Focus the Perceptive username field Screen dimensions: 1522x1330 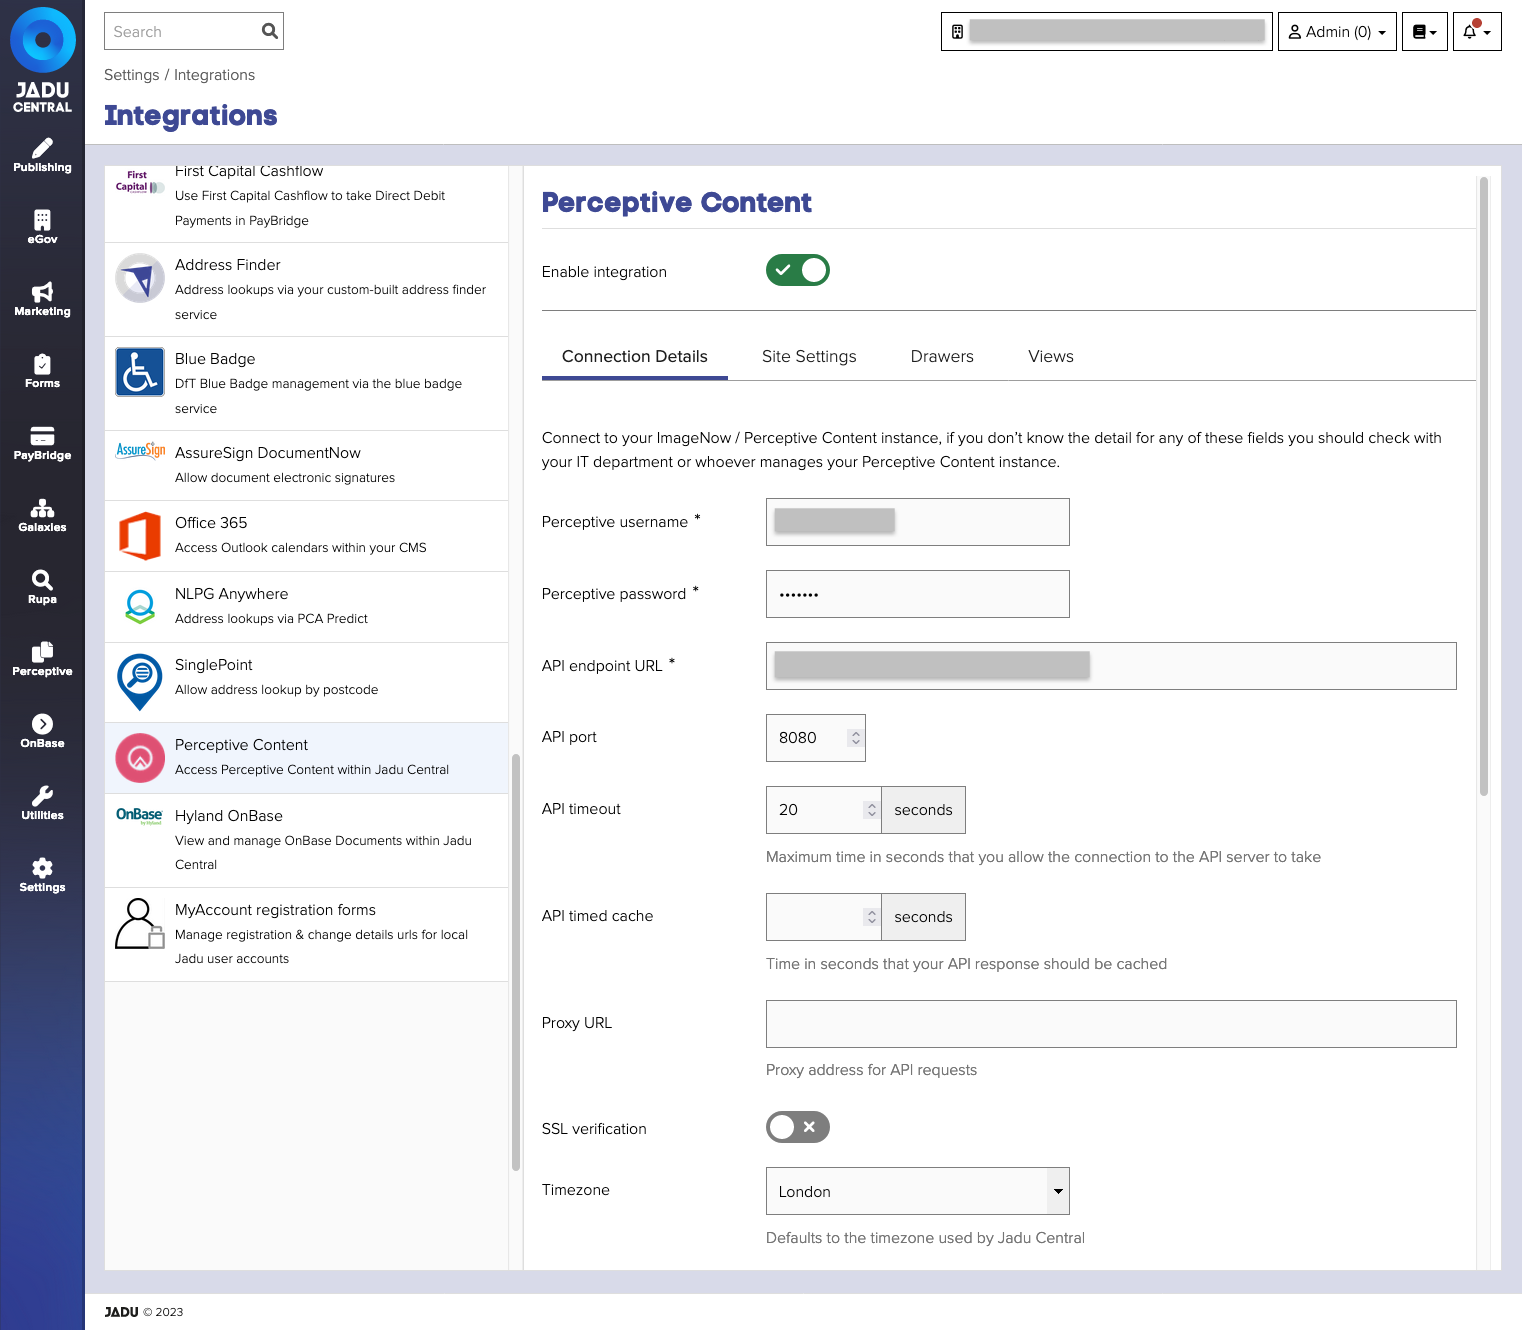click(917, 522)
